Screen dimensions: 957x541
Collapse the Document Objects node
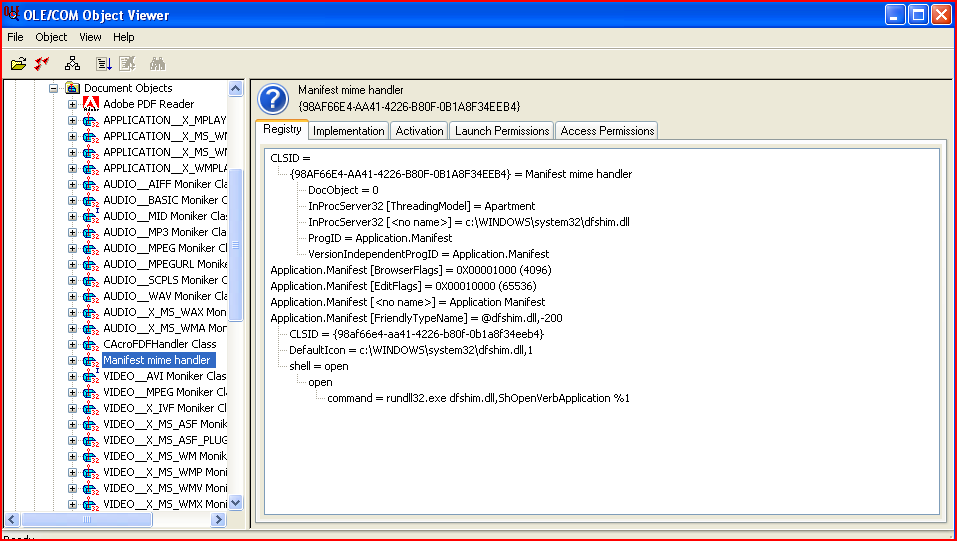(53, 89)
